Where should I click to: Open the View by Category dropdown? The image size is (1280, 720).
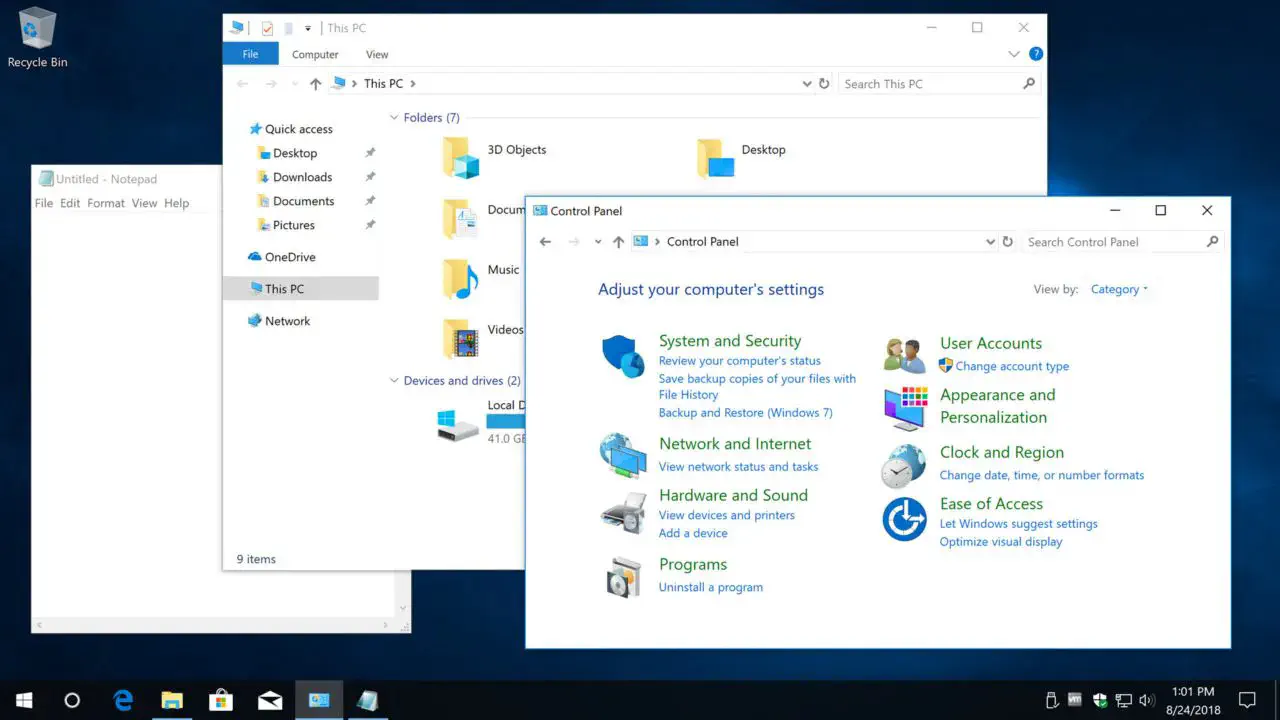coord(1119,289)
